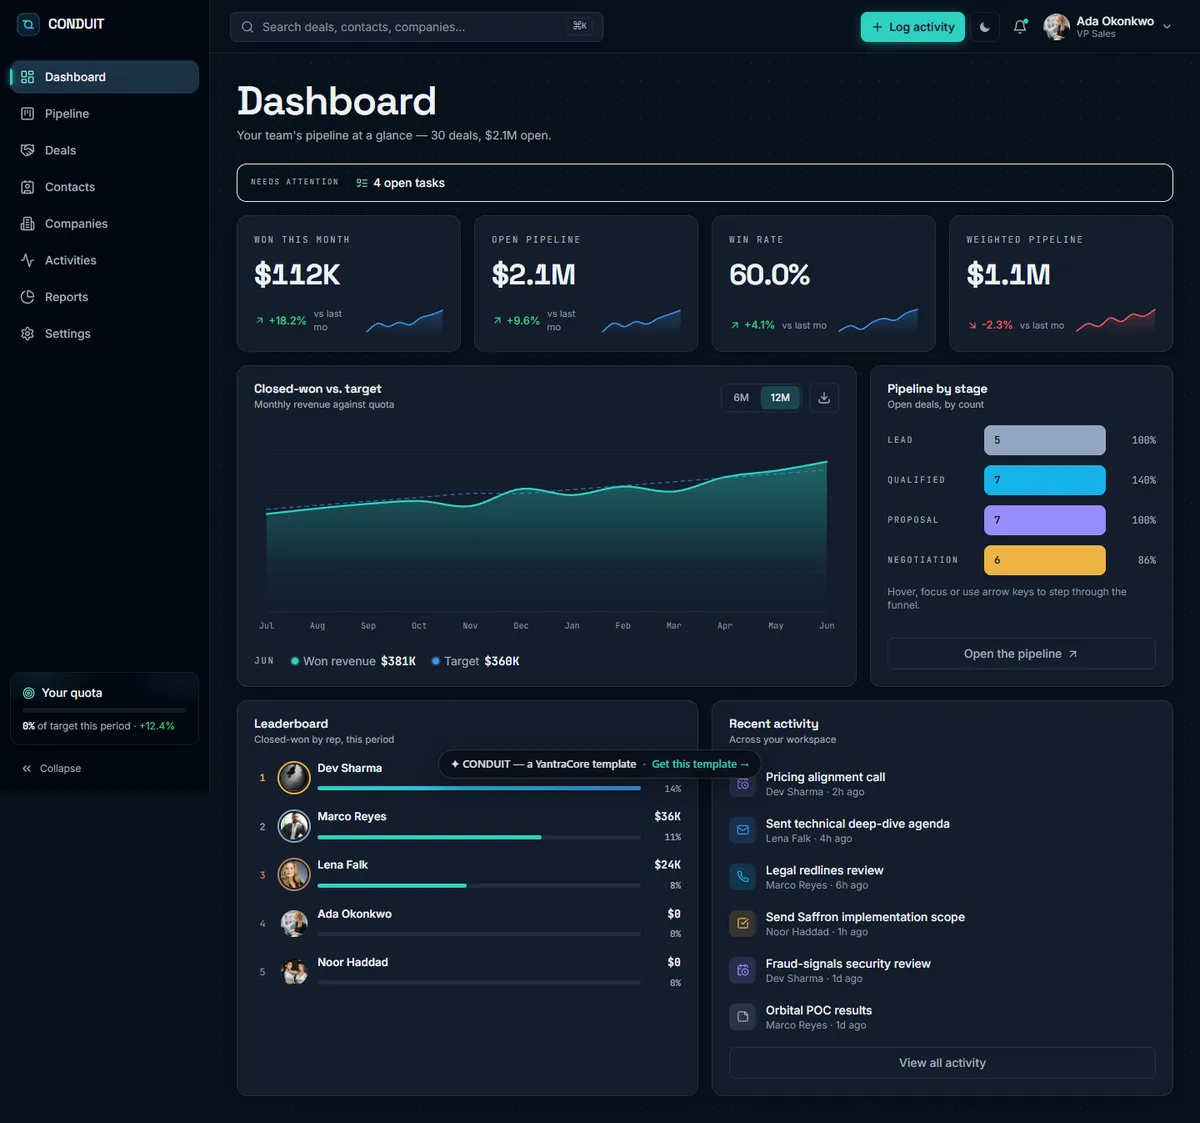Switch chart range to 12M
Screen dimensions: 1200x1123
[x=780, y=398]
